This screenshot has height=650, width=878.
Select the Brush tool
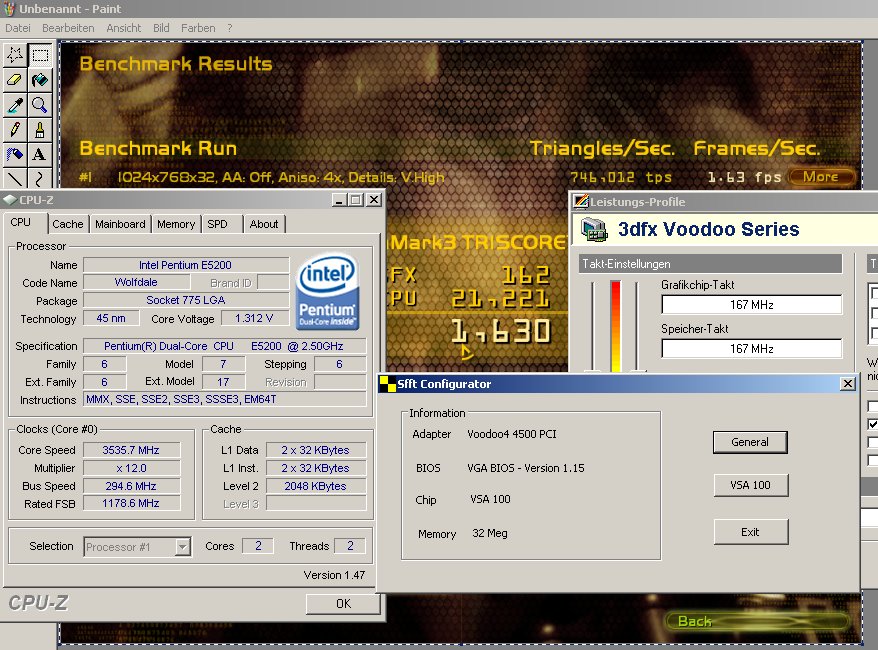pos(40,129)
